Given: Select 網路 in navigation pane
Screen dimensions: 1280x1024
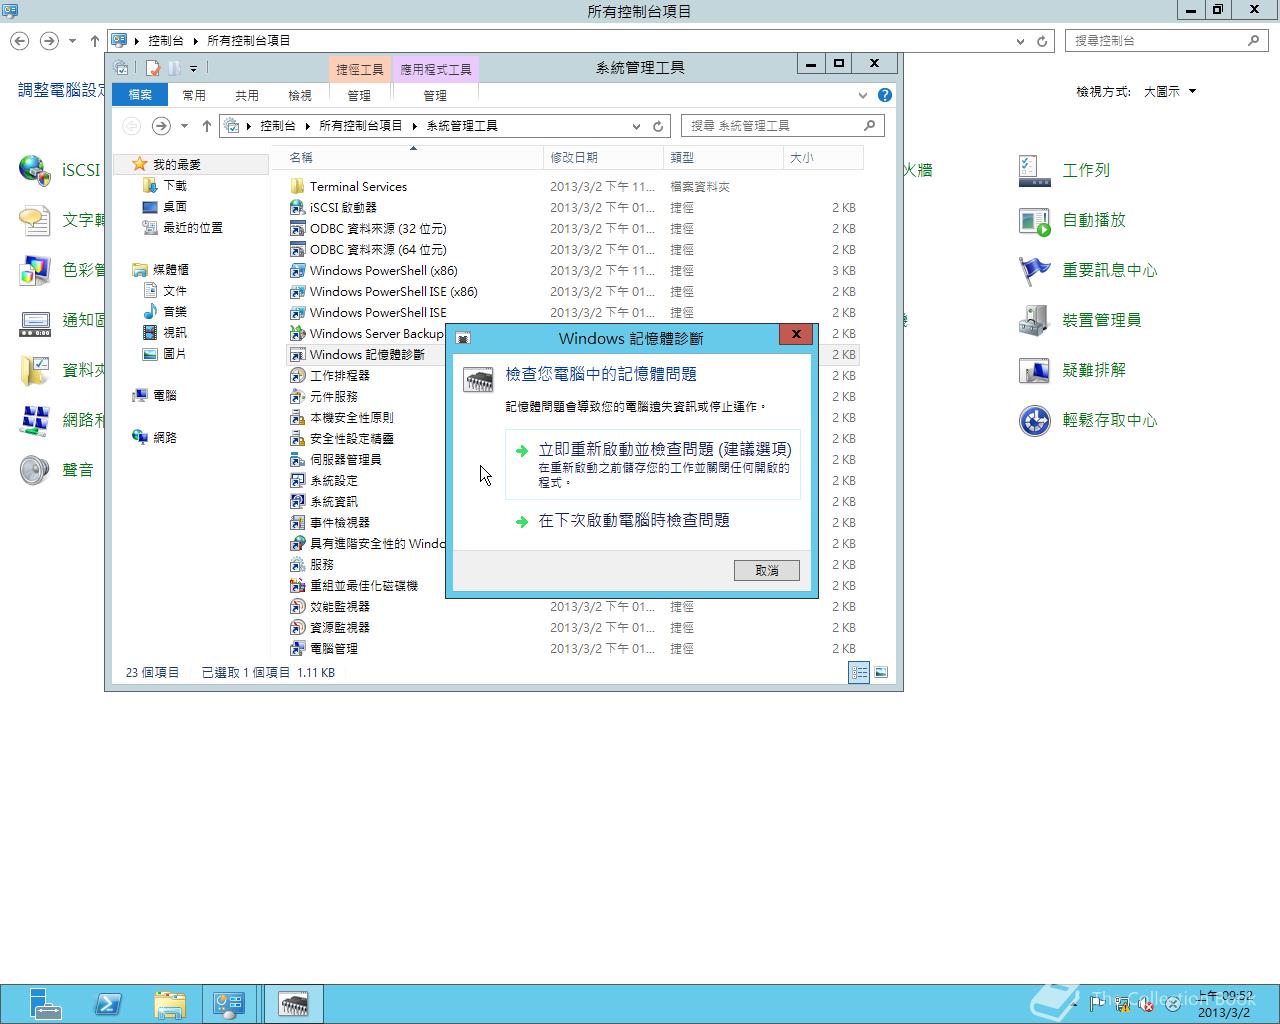Looking at the screenshot, I should [165, 437].
